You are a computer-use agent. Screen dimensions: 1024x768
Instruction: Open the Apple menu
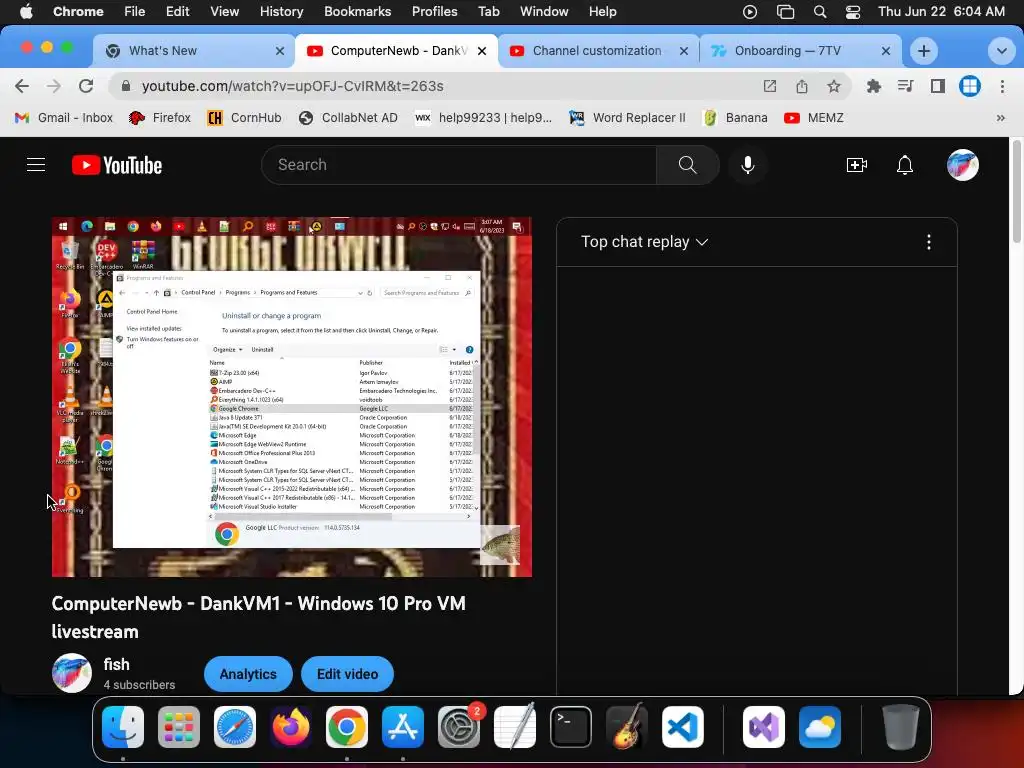pyautogui.click(x=26, y=12)
